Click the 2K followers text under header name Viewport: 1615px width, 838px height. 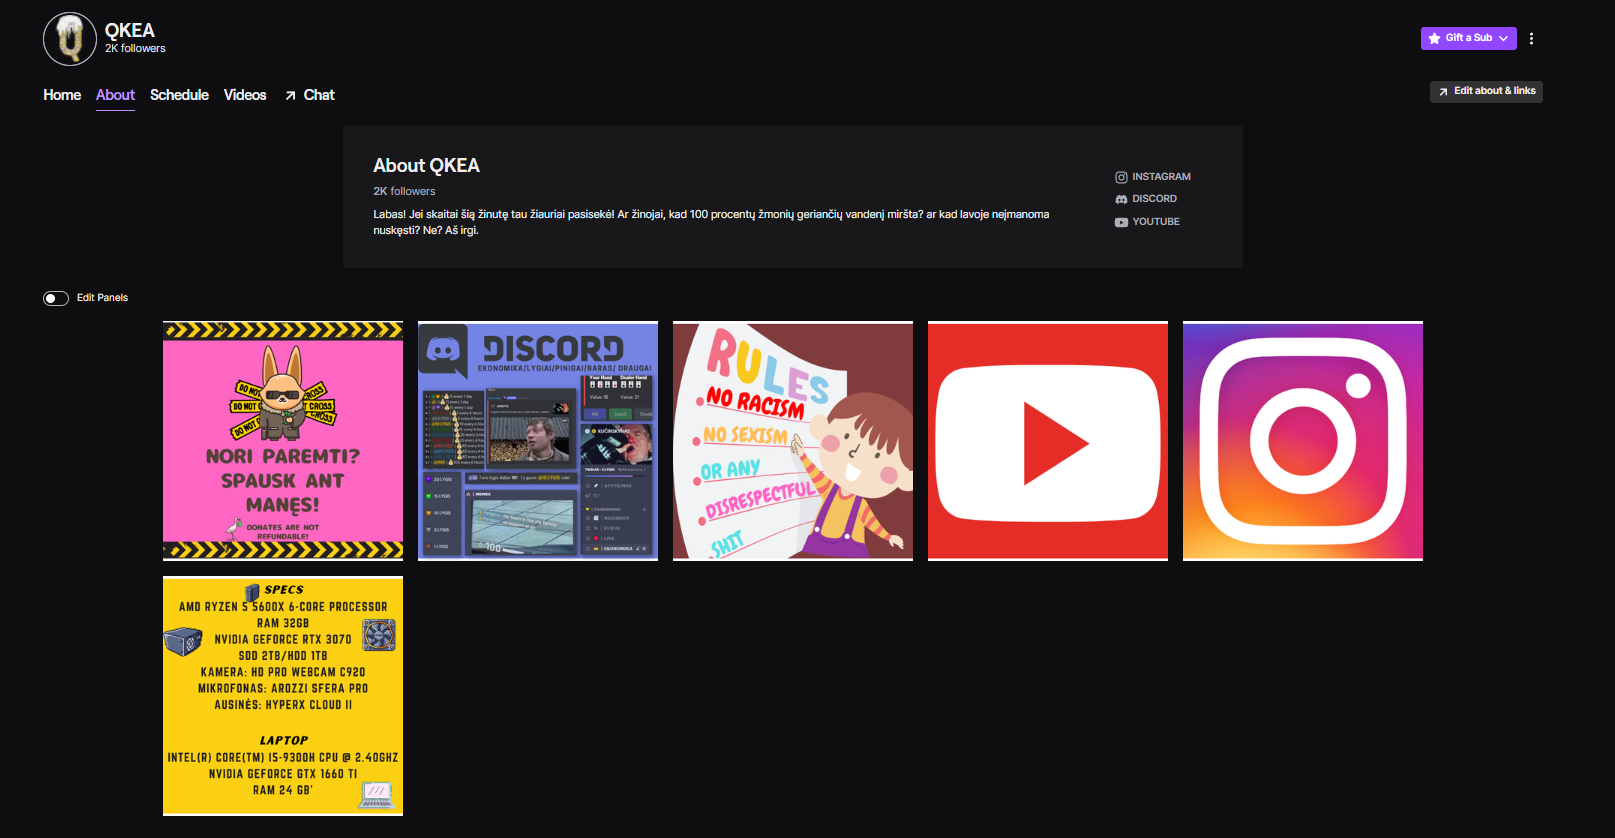(135, 48)
